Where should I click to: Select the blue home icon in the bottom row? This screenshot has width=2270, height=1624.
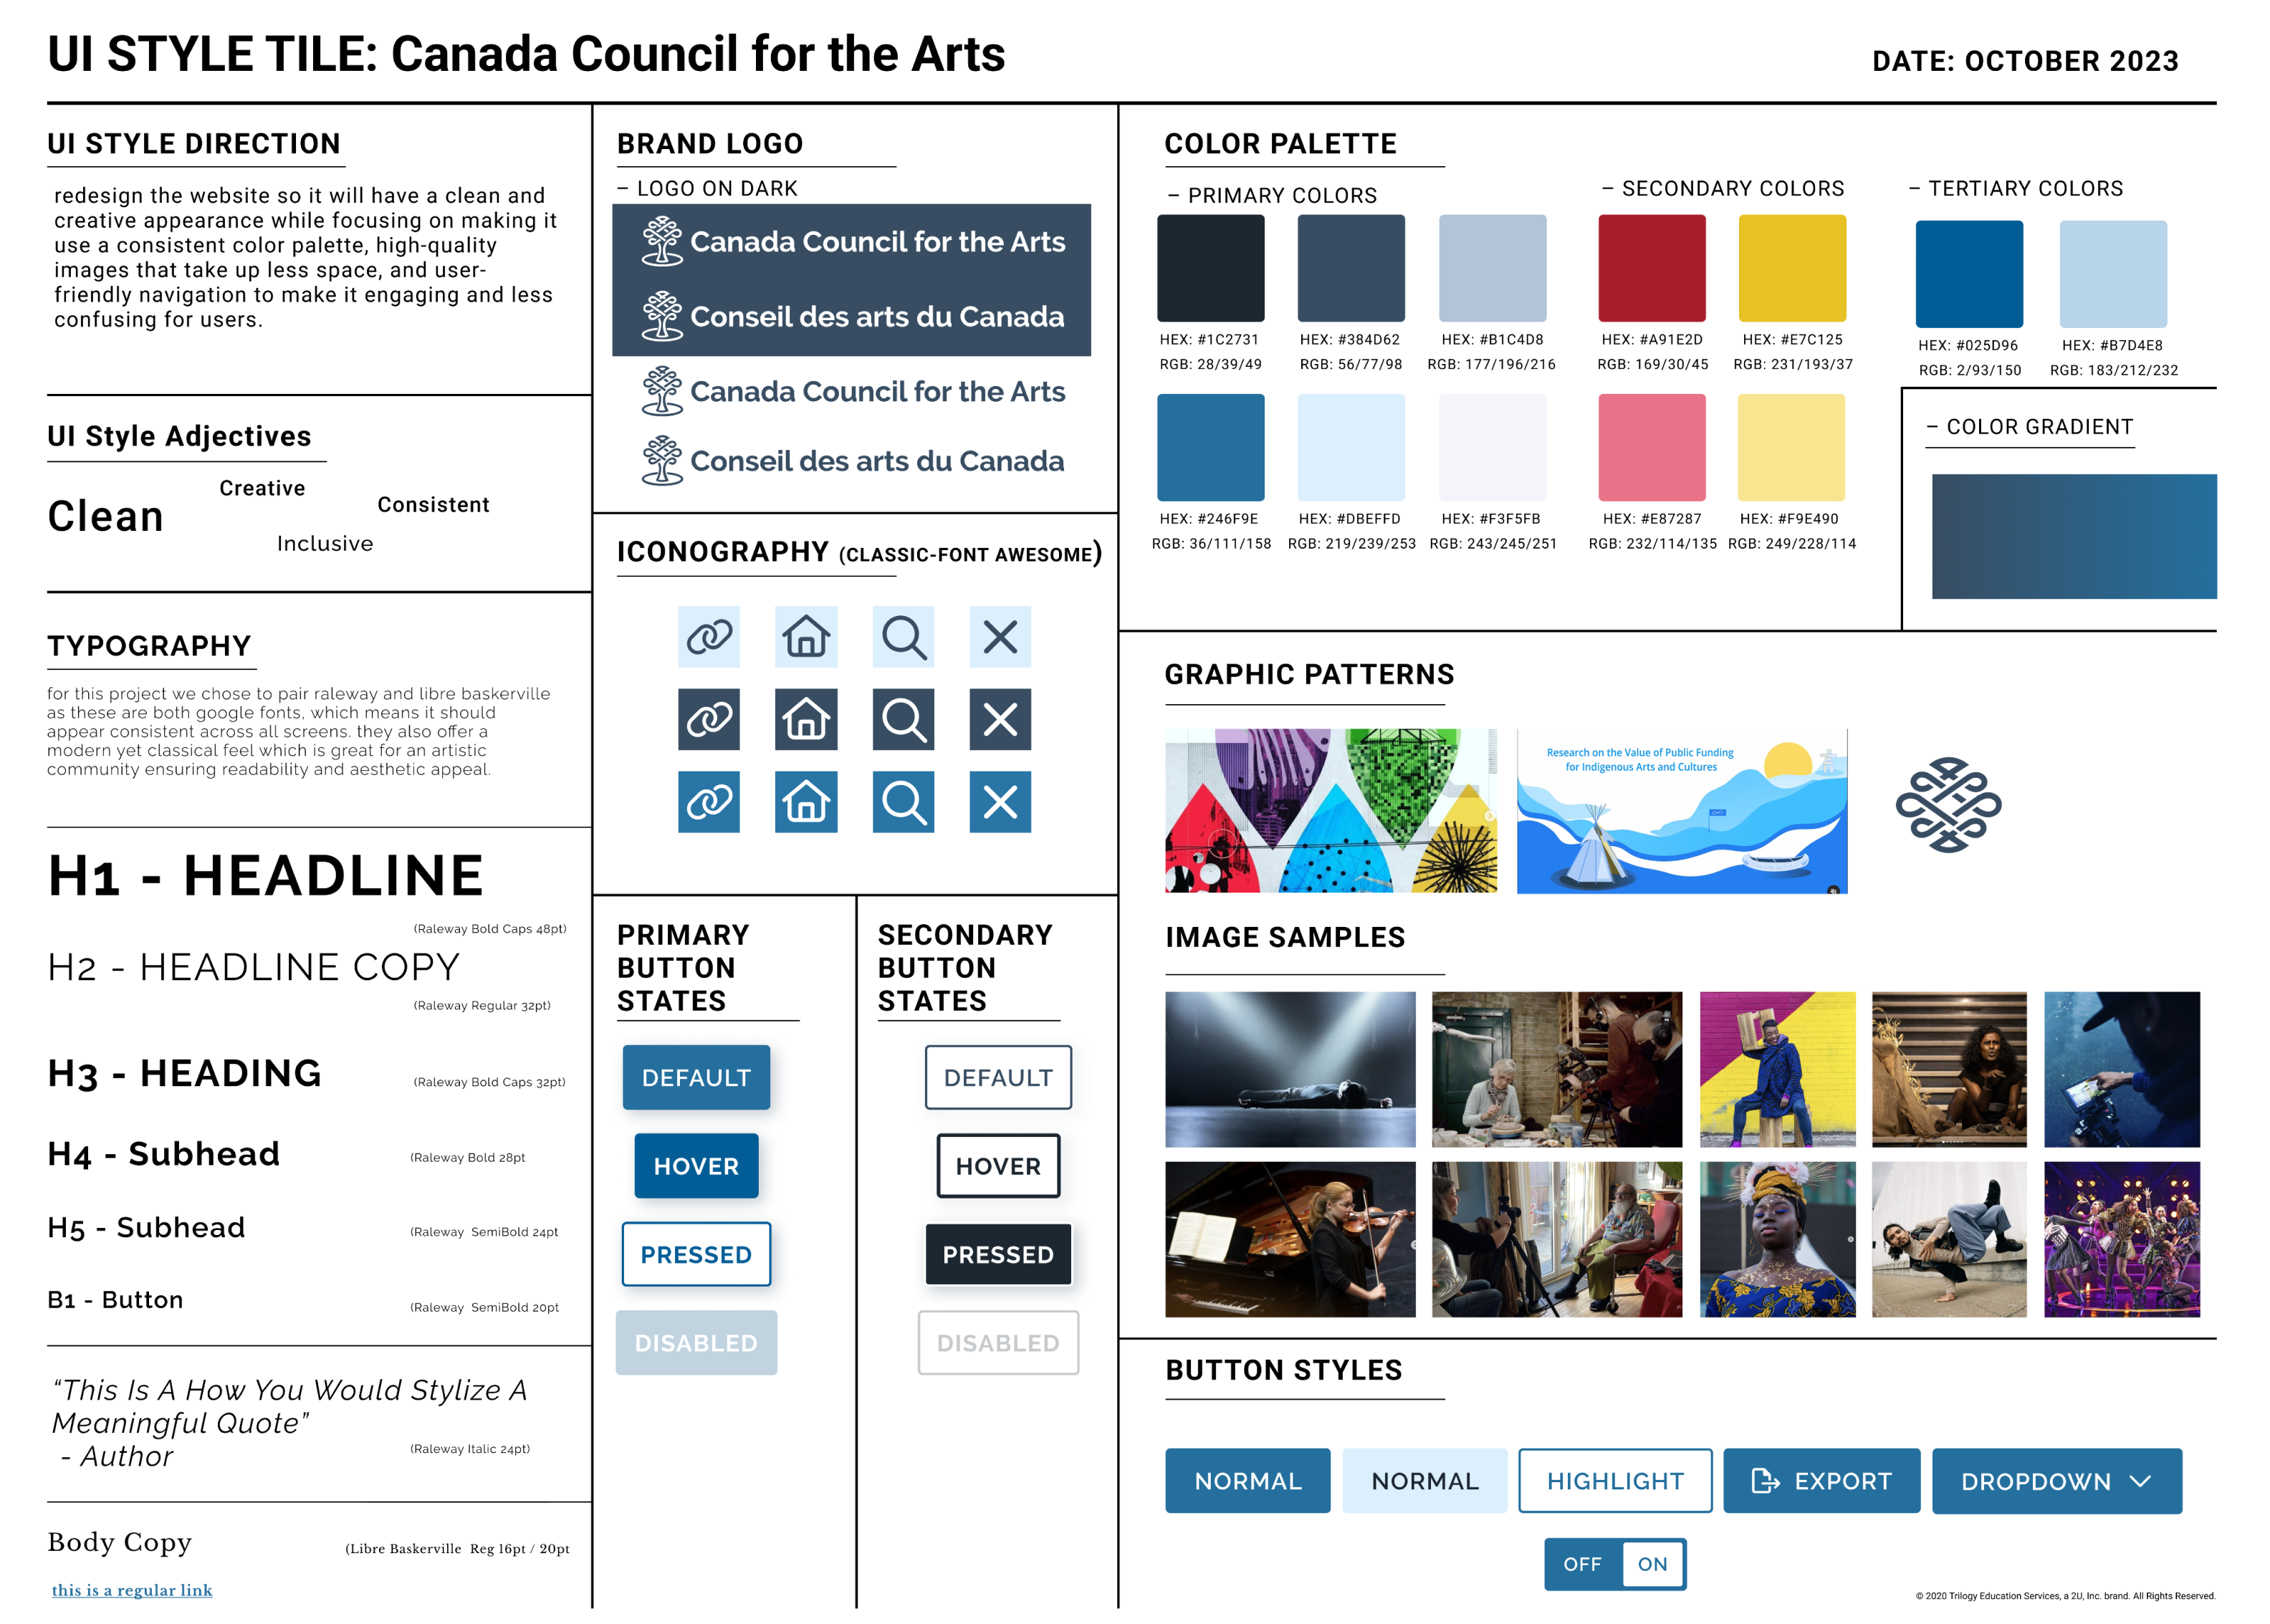pyautogui.click(x=806, y=802)
